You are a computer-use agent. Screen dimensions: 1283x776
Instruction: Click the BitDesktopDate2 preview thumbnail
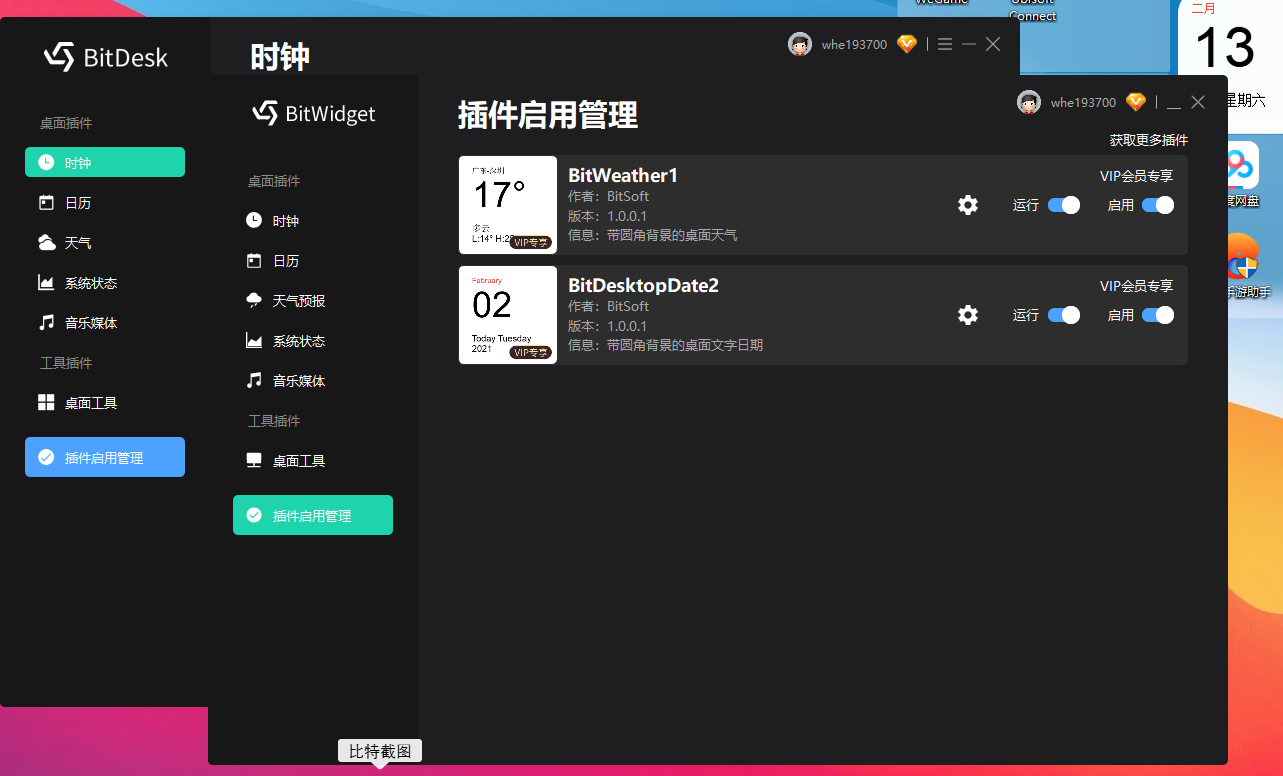(x=508, y=315)
